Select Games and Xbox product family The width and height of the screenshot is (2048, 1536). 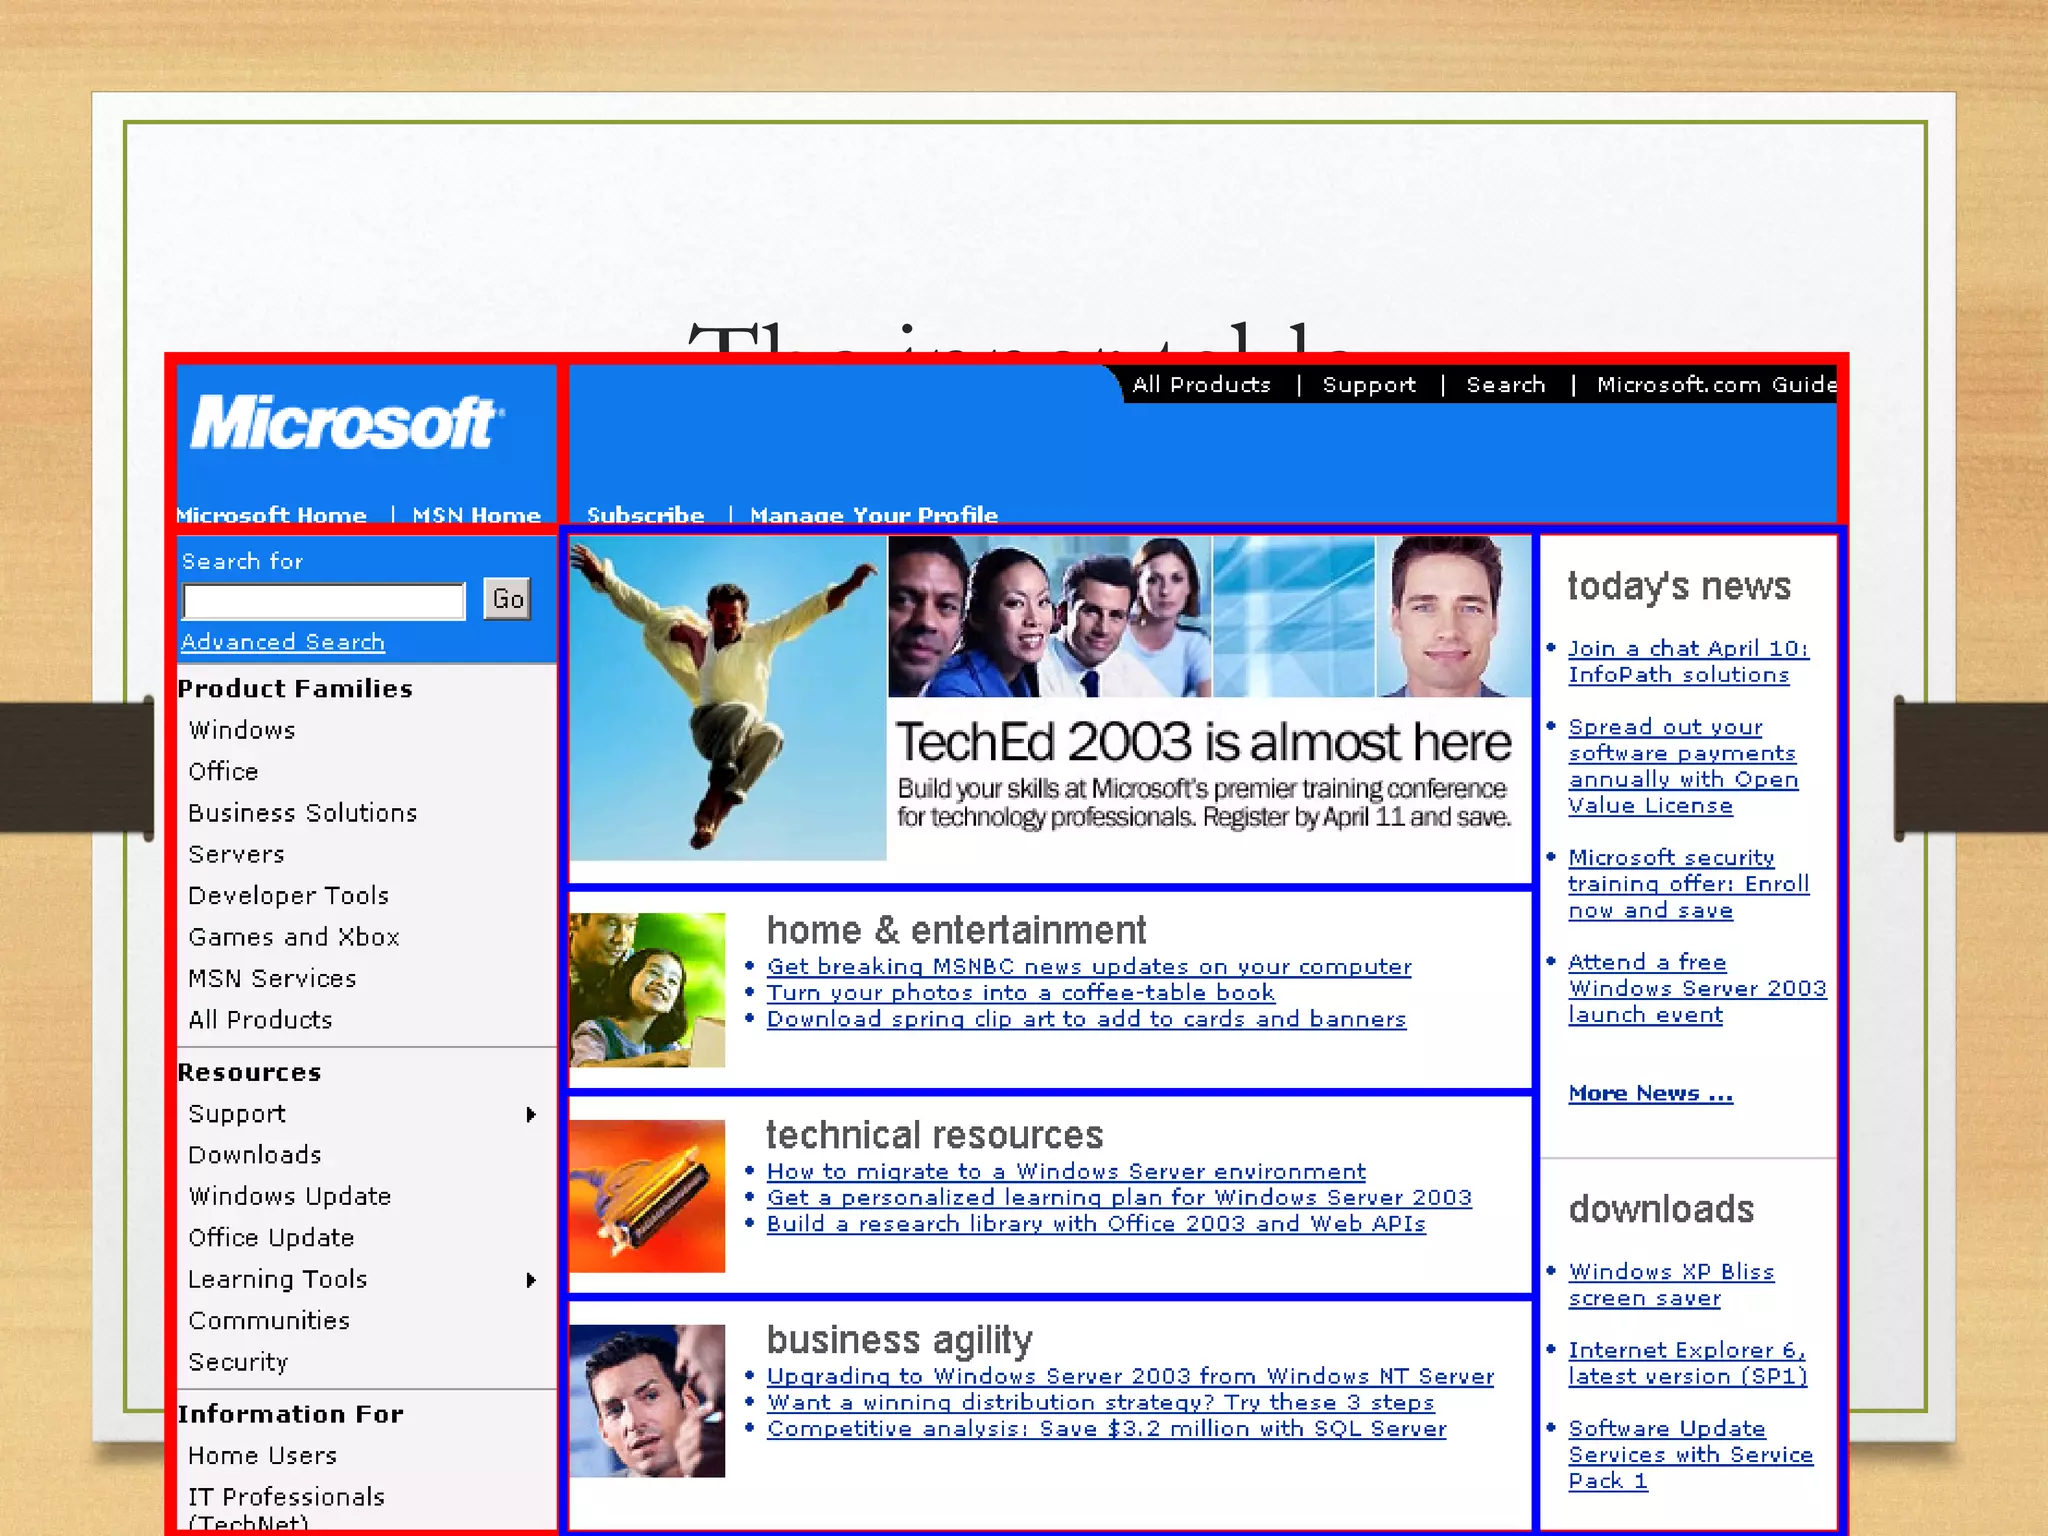293,937
